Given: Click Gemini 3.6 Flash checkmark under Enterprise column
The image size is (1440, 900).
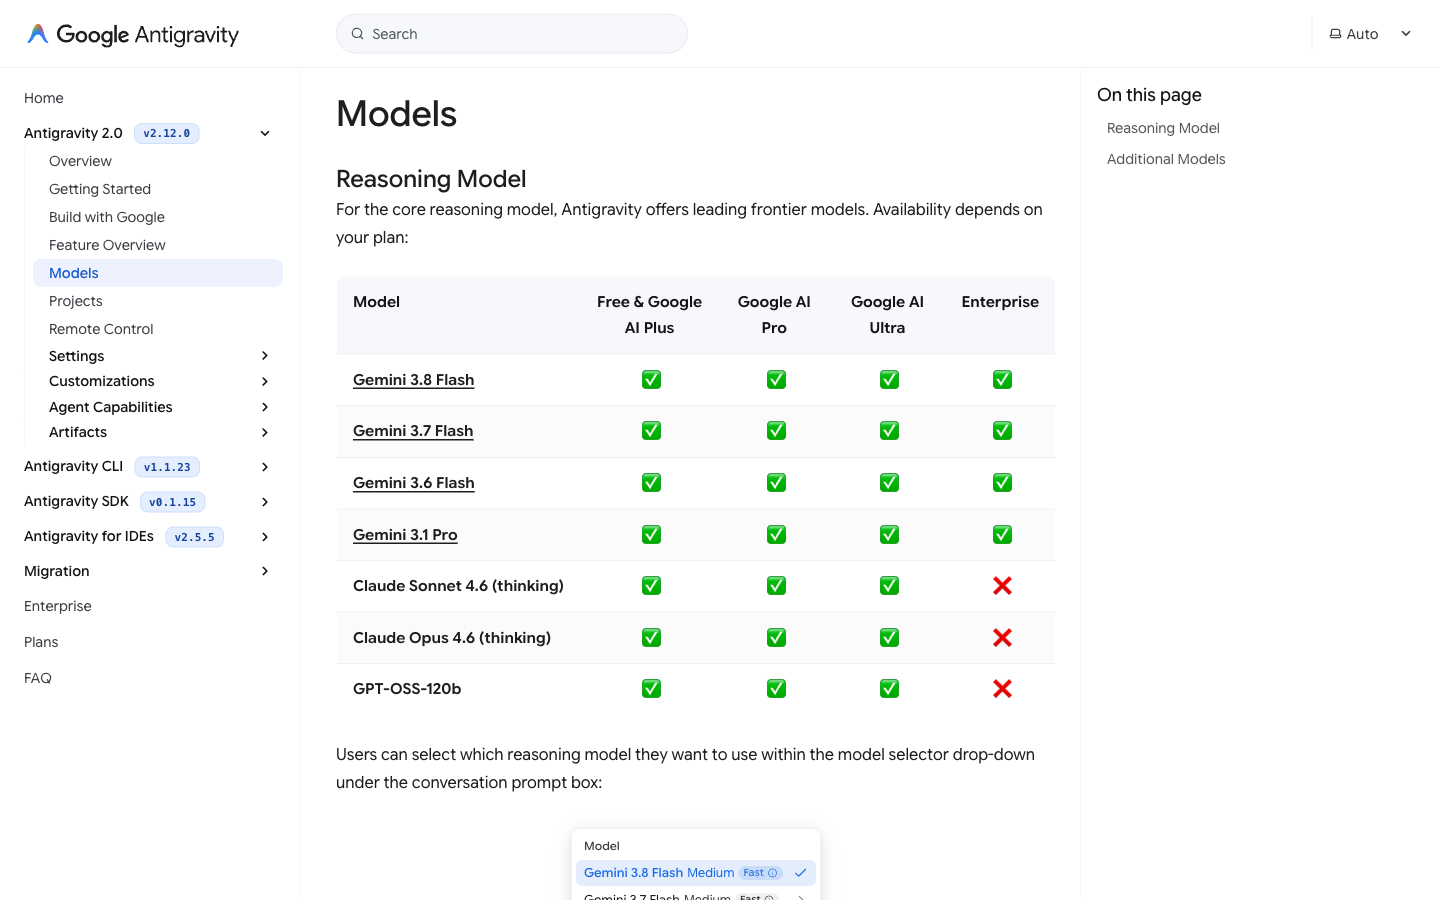Looking at the screenshot, I should [x=1002, y=483].
